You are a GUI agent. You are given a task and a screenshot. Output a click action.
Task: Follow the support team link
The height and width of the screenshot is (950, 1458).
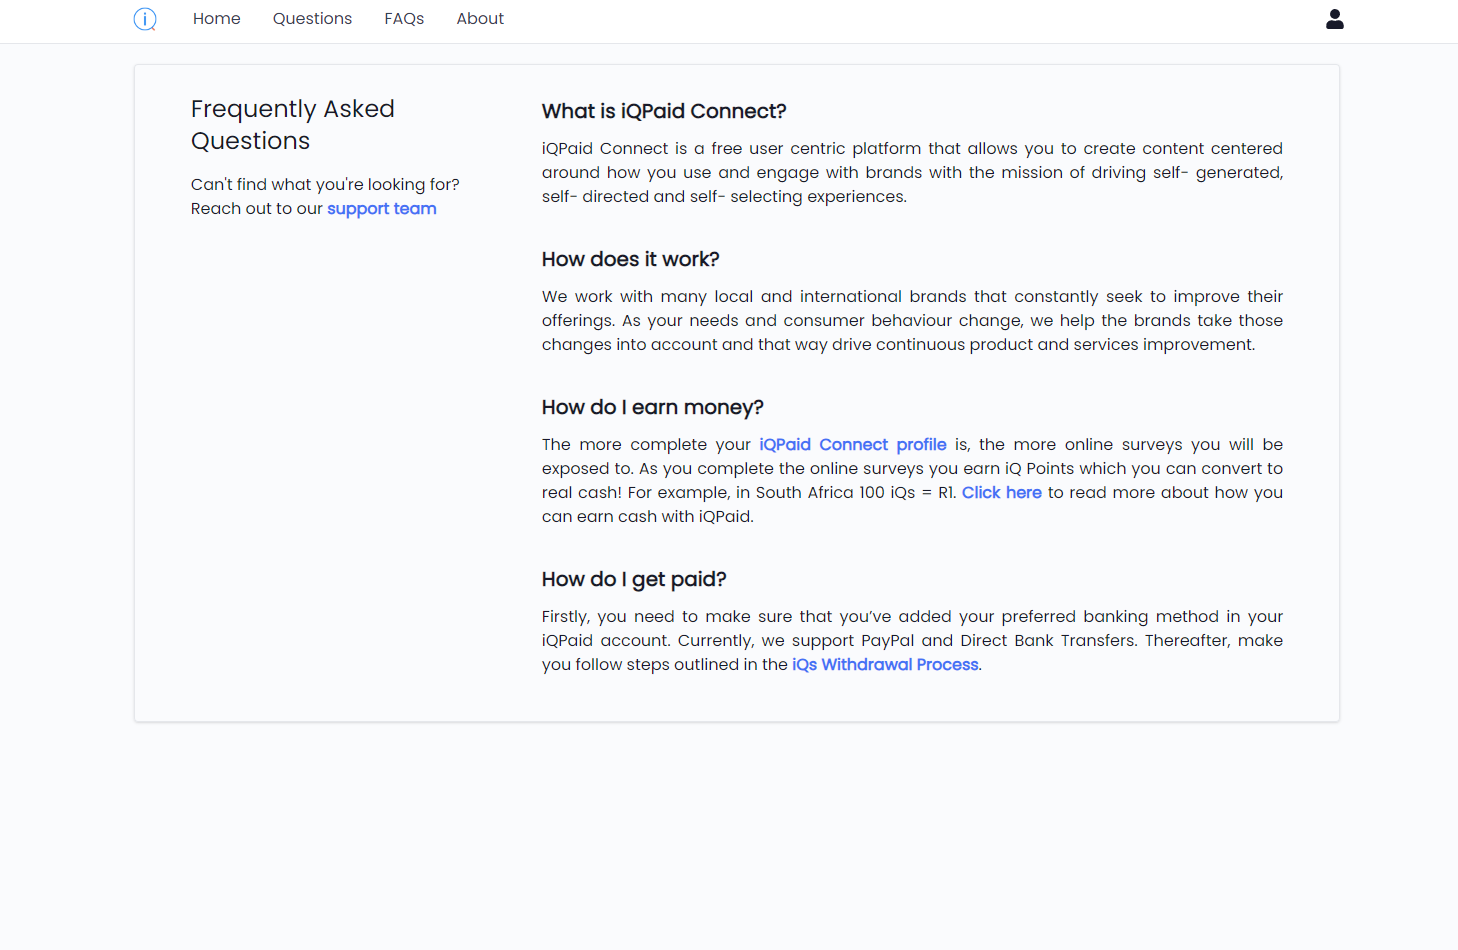coord(382,209)
